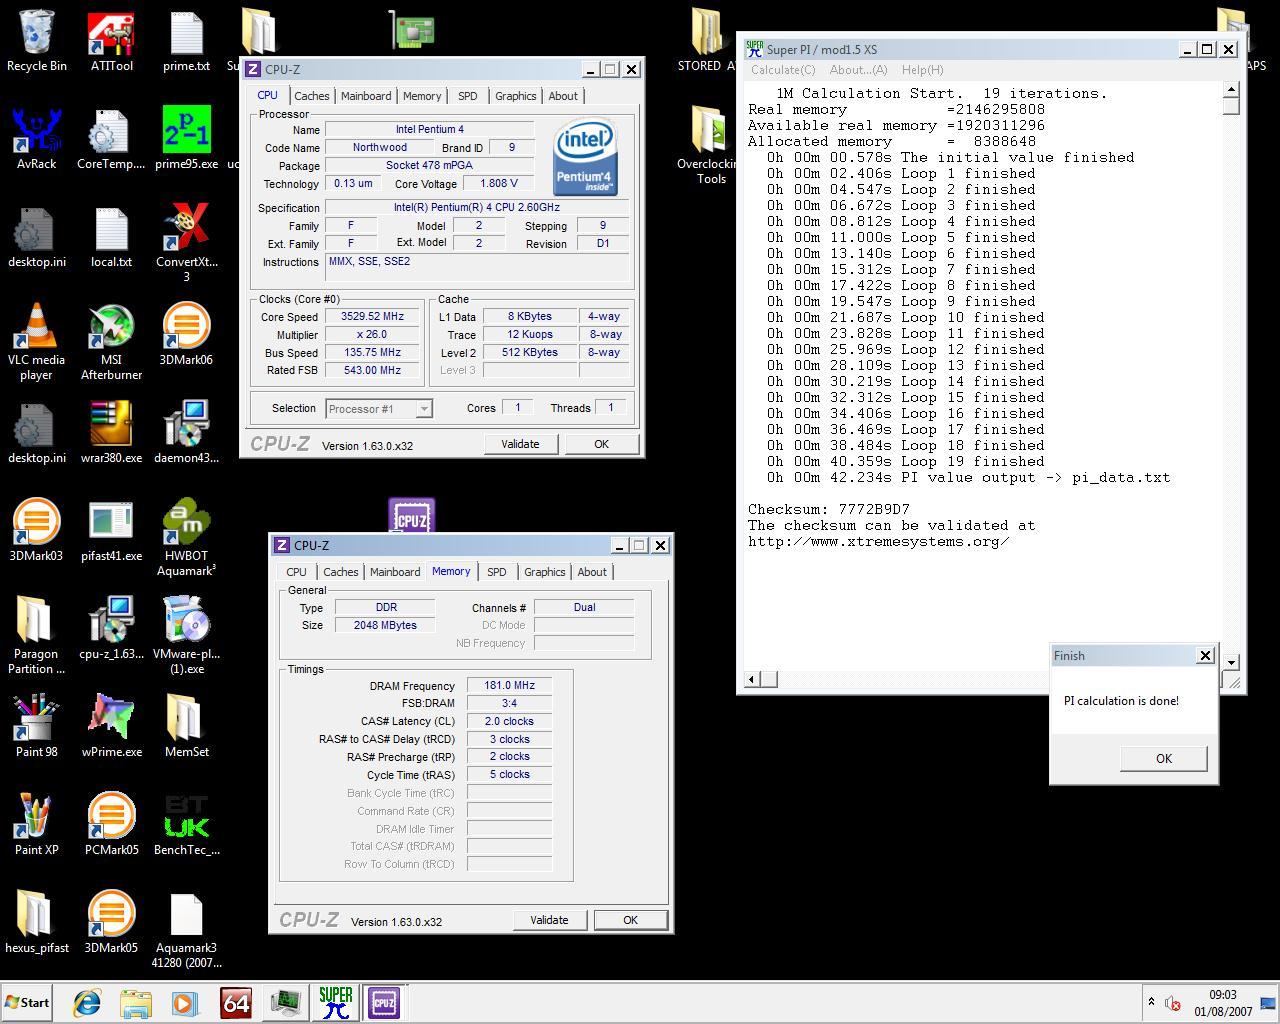Launch wPrime.exe desktop icon
The height and width of the screenshot is (1024, 1280).
(111, 727)
